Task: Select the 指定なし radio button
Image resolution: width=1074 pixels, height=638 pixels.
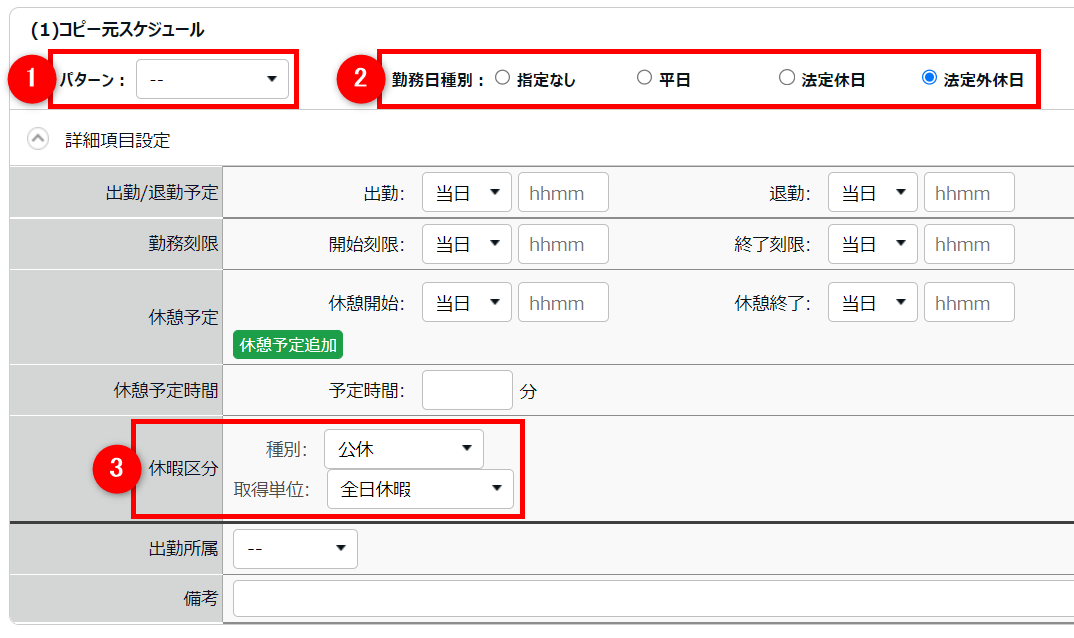Action: [x=502, y=78]
